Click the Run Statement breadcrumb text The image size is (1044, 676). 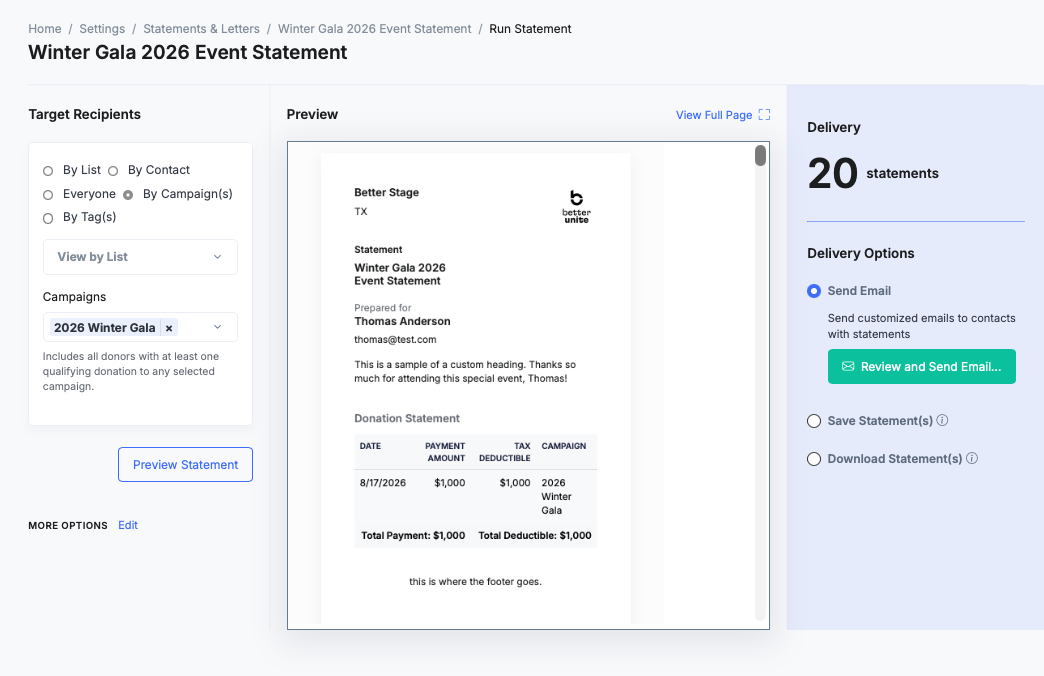tap(530, 29)
